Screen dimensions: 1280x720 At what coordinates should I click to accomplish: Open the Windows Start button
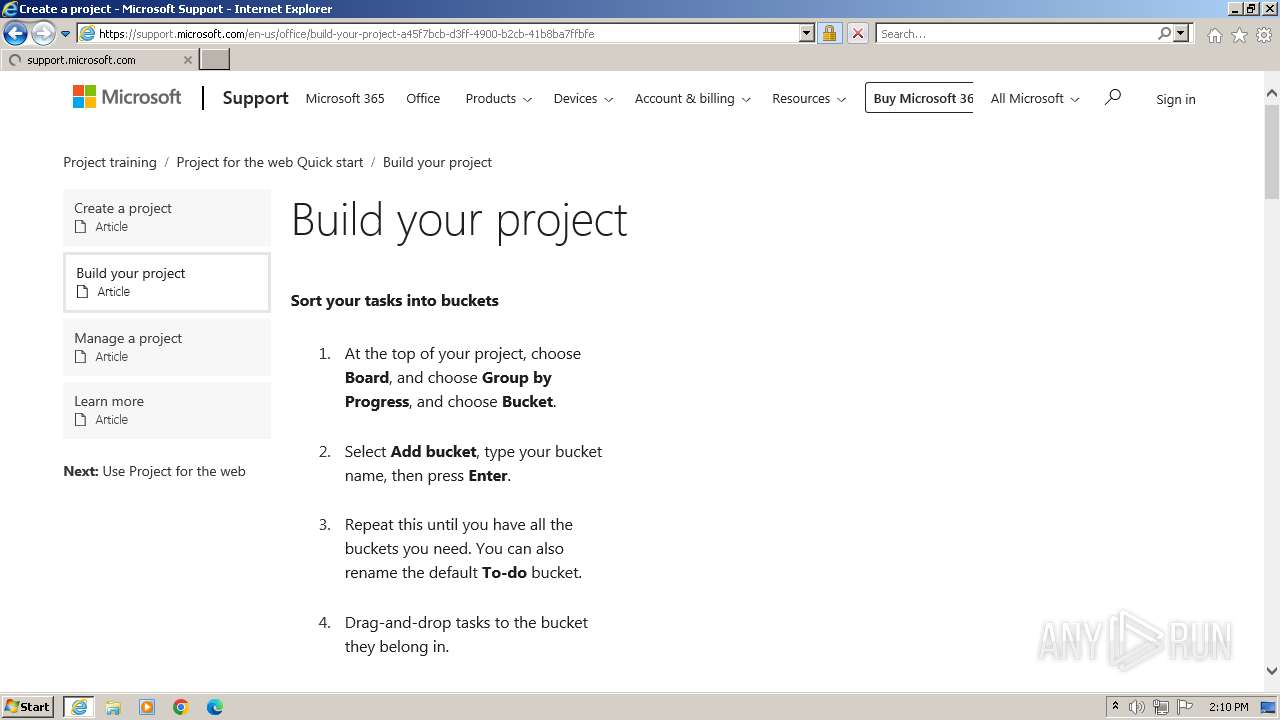point(28,707)
